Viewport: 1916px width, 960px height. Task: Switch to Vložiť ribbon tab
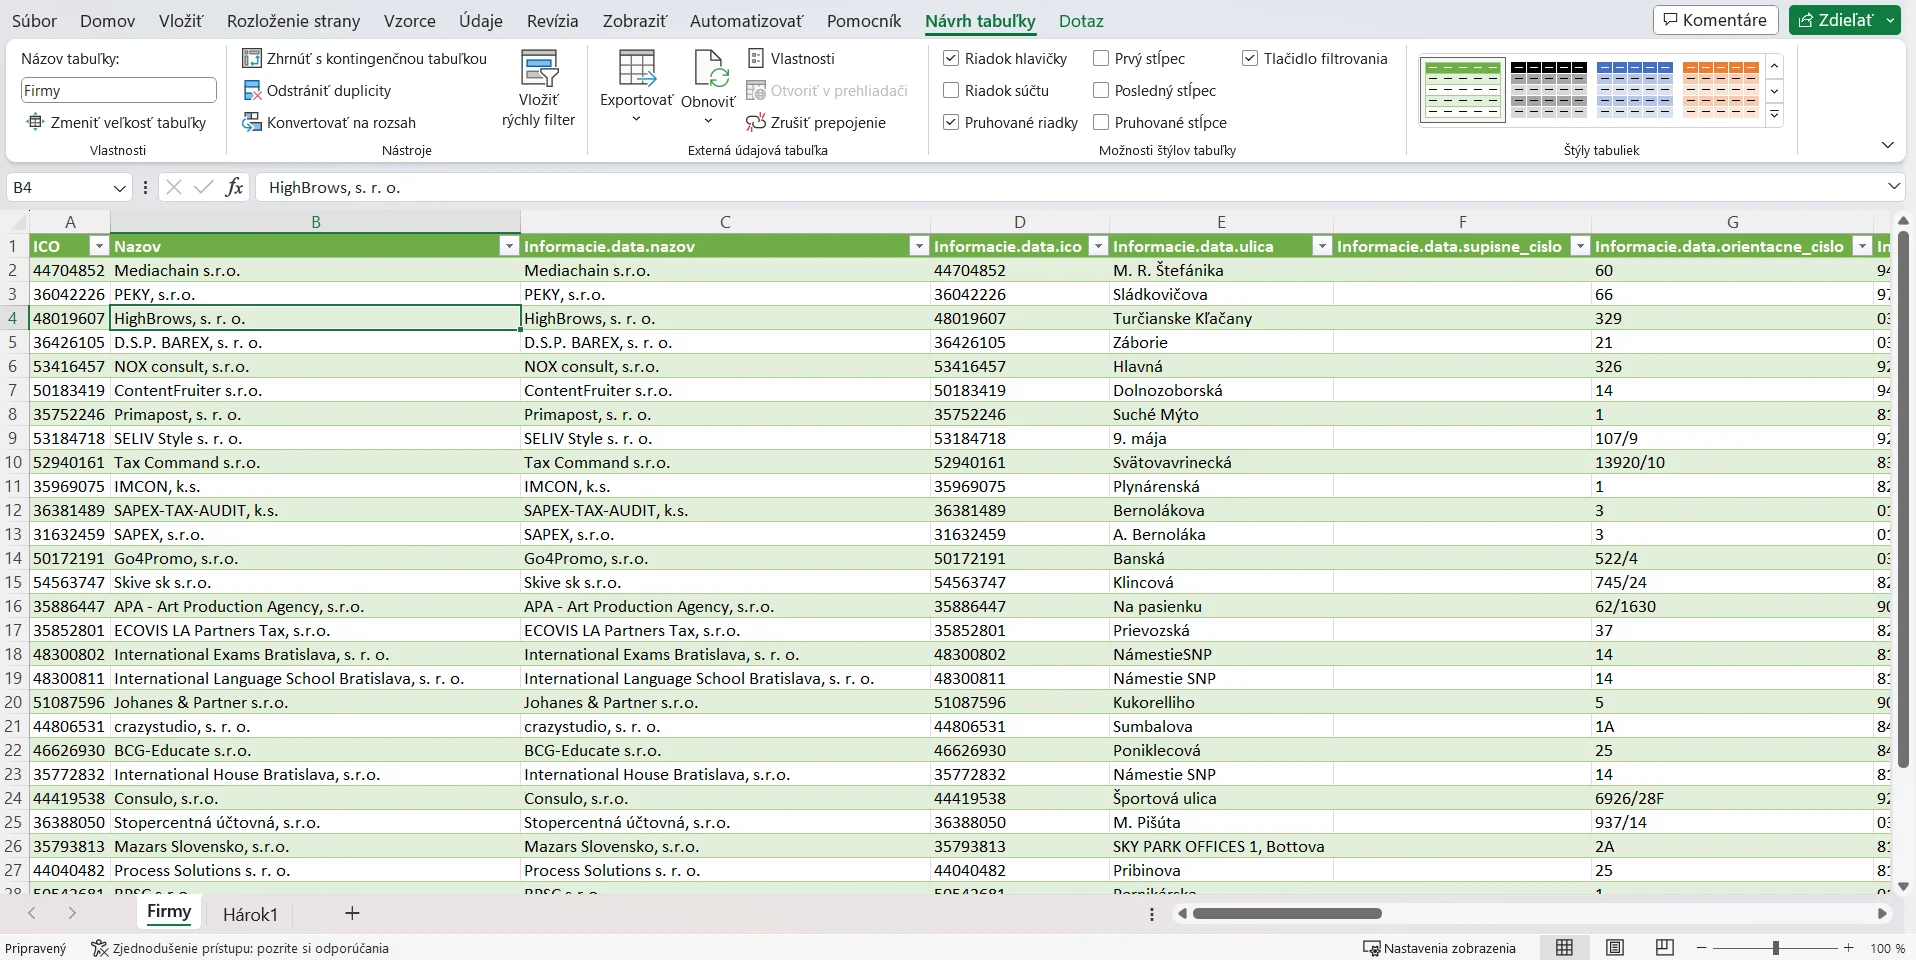(x=181, y=21)
